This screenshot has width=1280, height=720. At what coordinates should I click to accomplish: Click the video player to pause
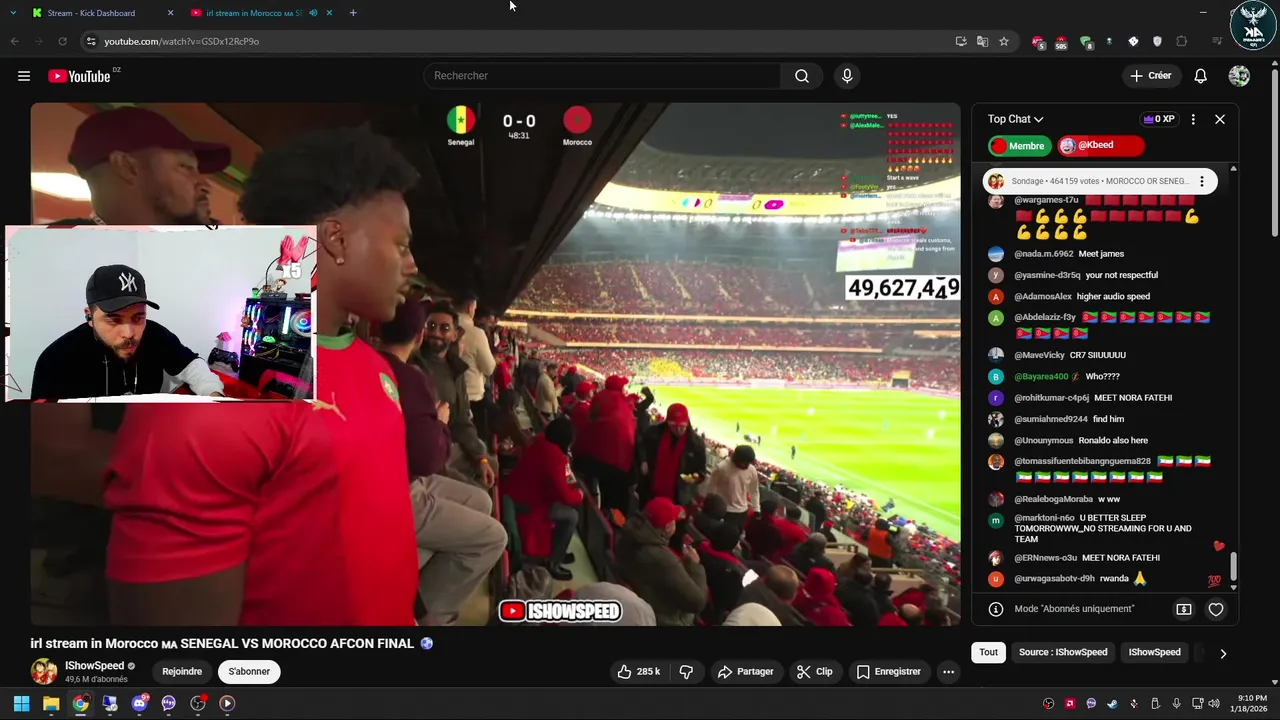point(495,364)
